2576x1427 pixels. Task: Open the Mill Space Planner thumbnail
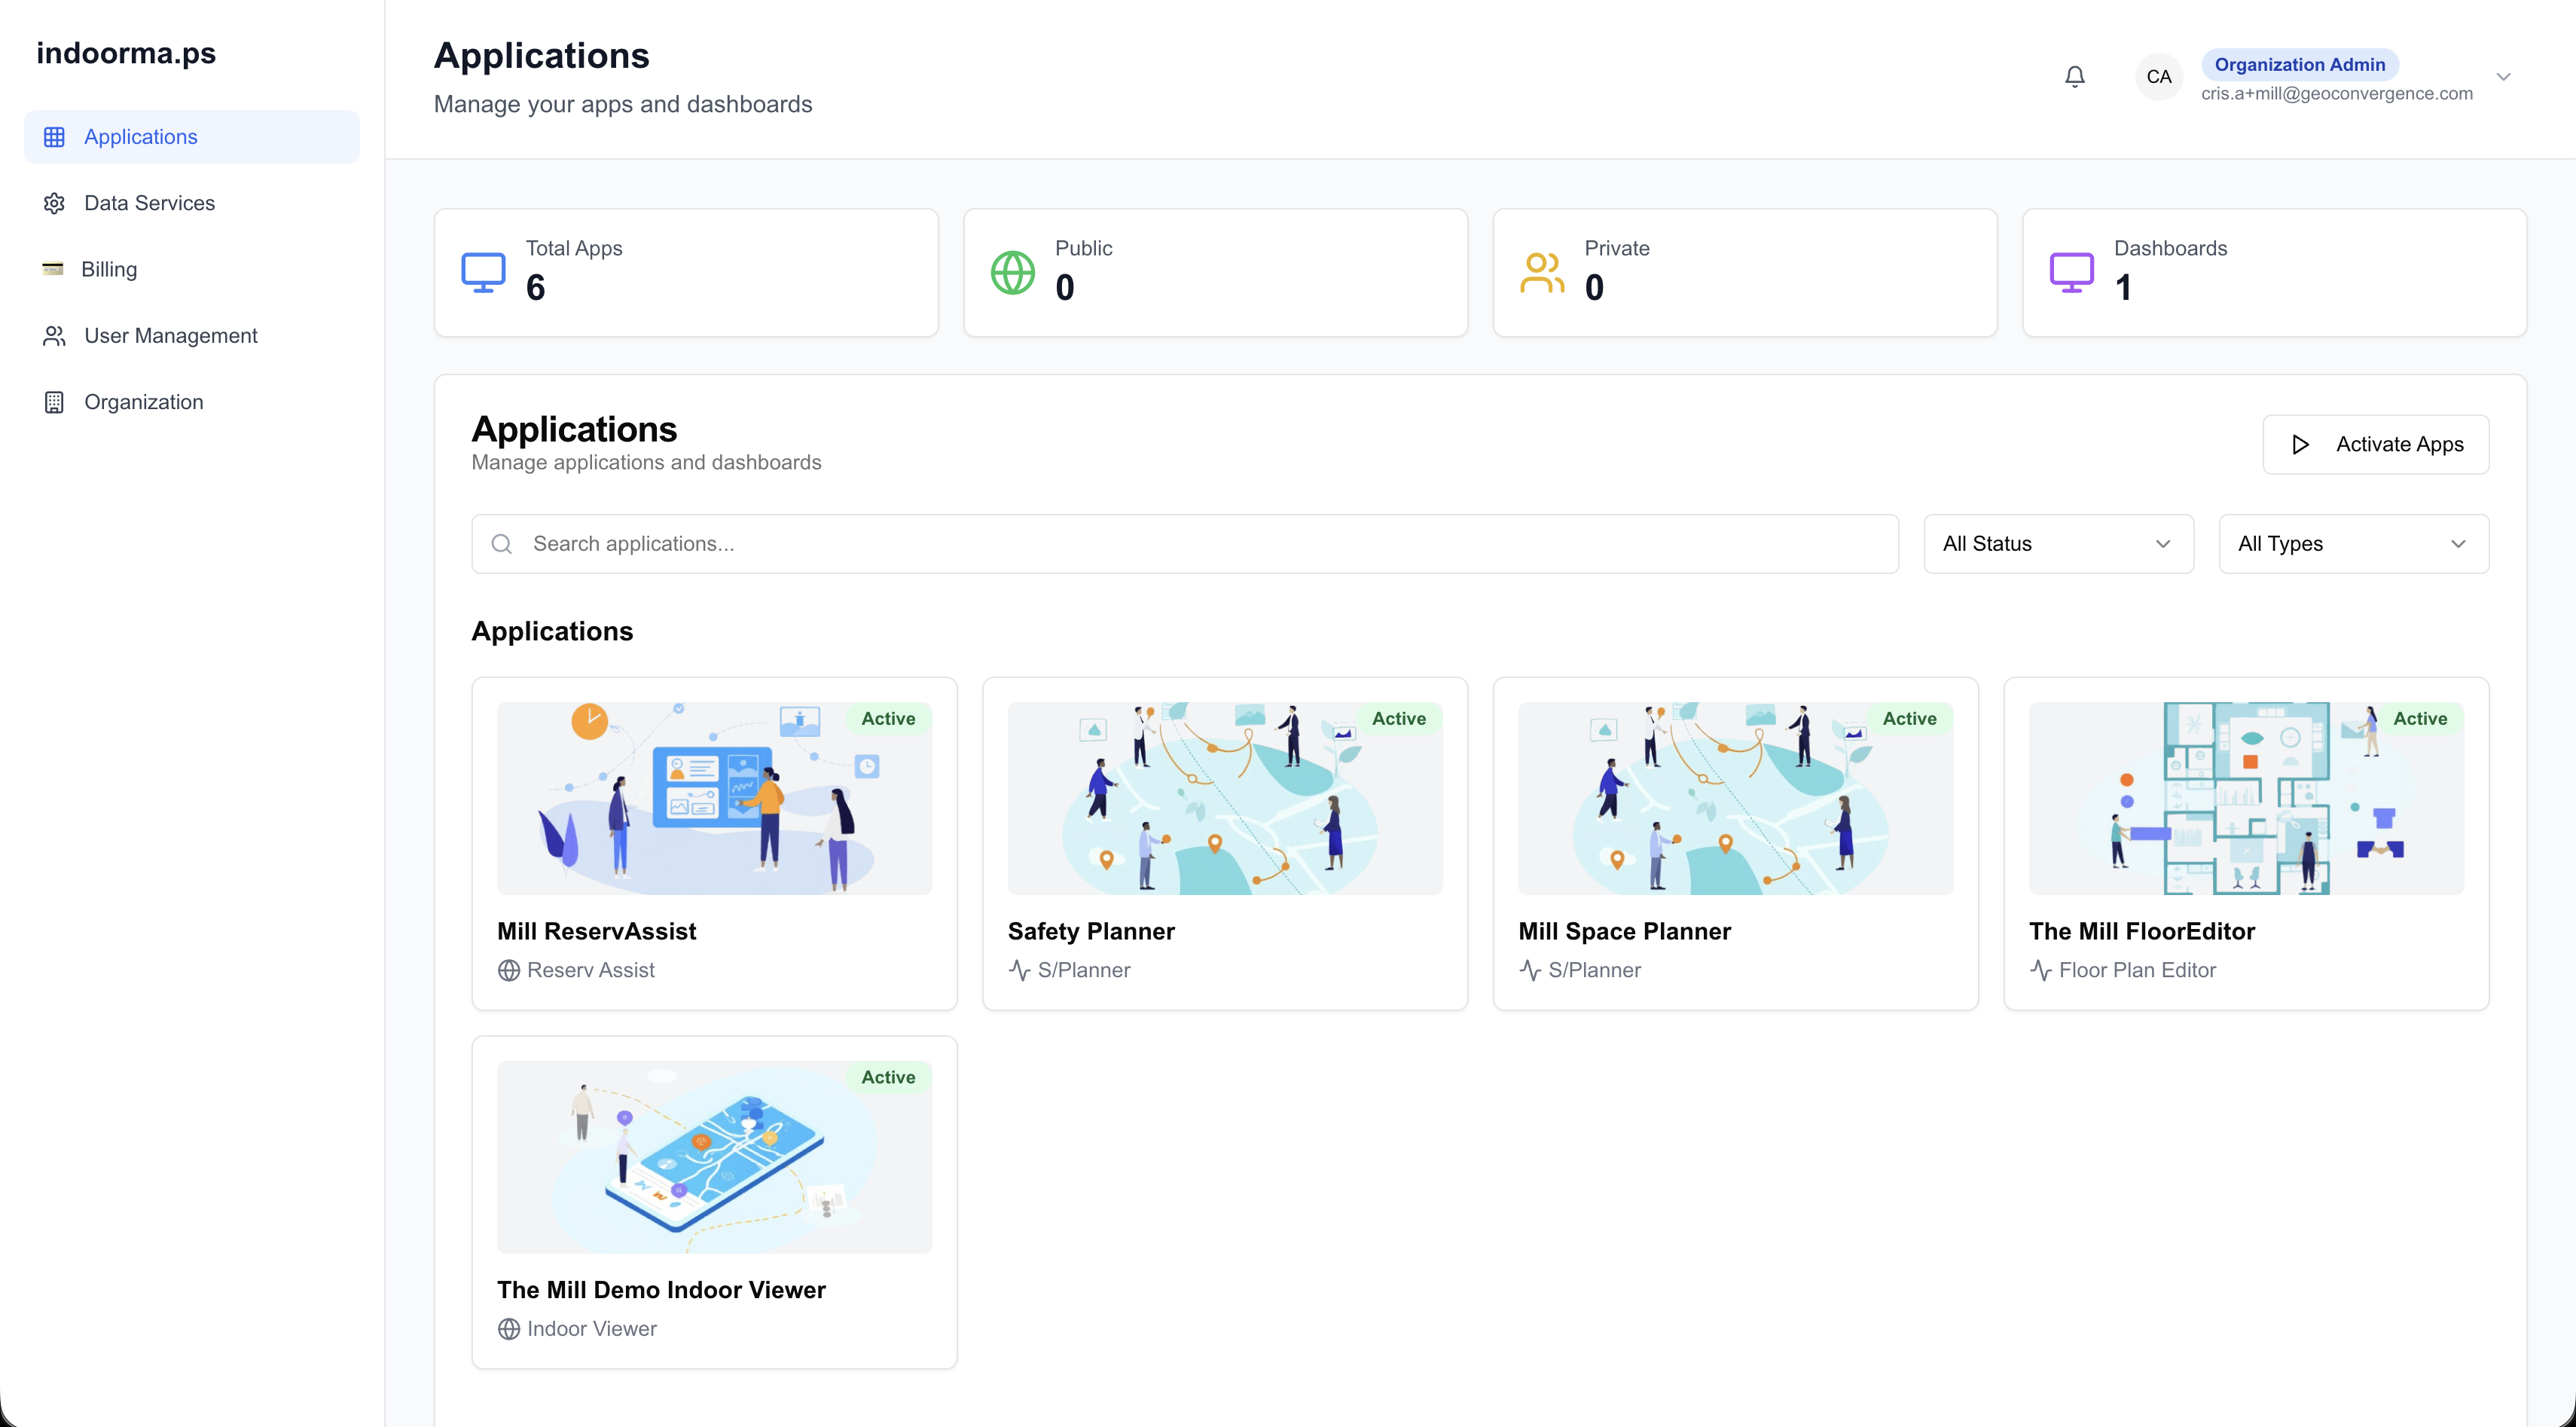point(1735,798)
